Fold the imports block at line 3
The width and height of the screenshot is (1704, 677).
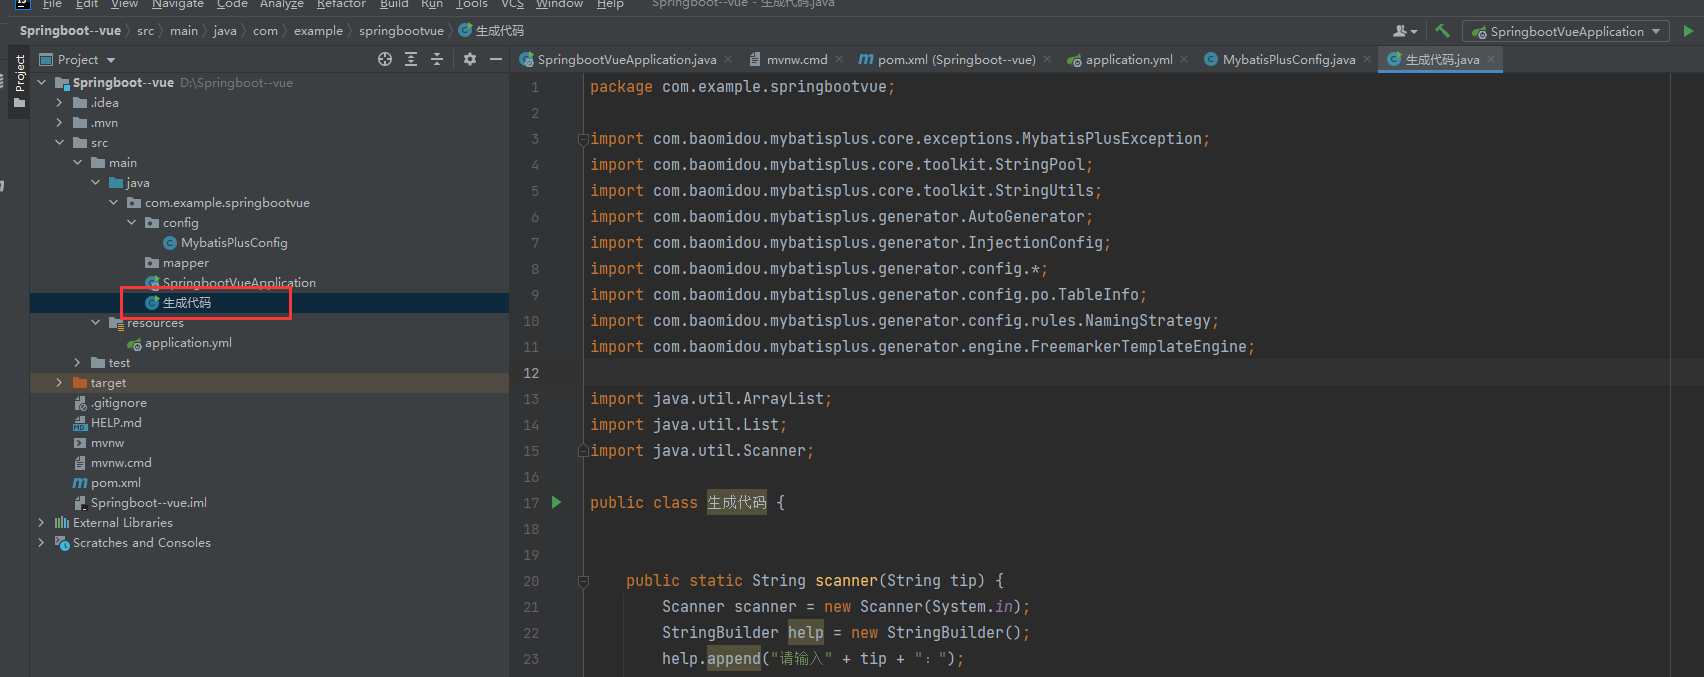(x=583, y=139)
